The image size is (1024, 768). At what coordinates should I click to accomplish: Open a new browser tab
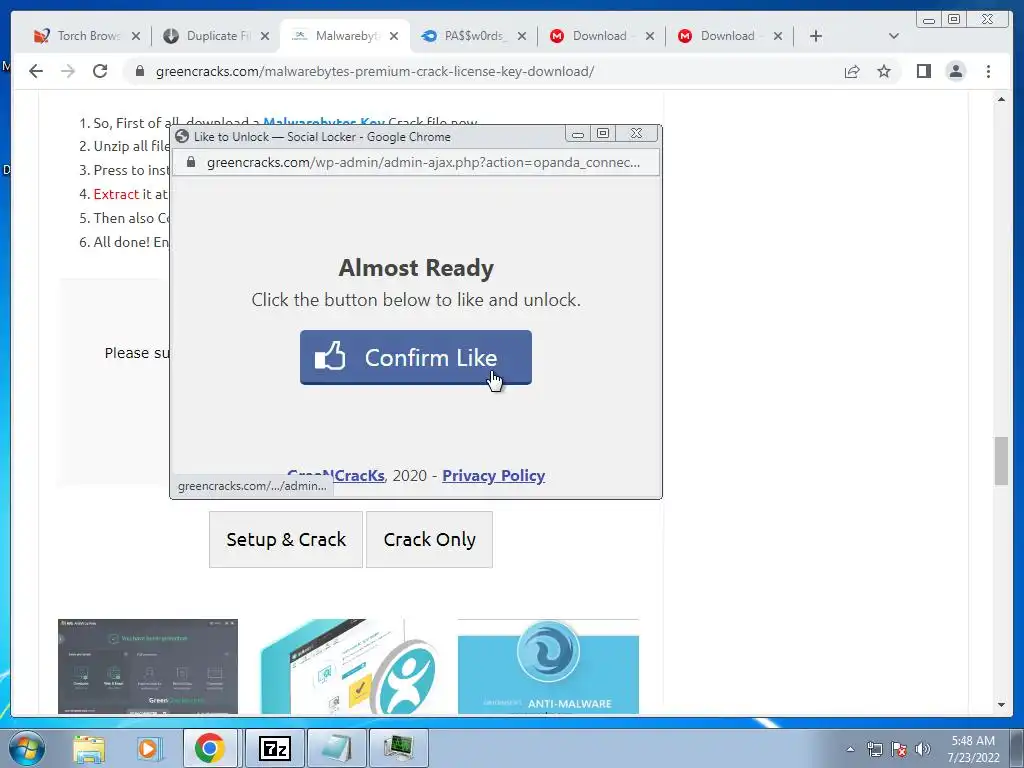(816, 36)
